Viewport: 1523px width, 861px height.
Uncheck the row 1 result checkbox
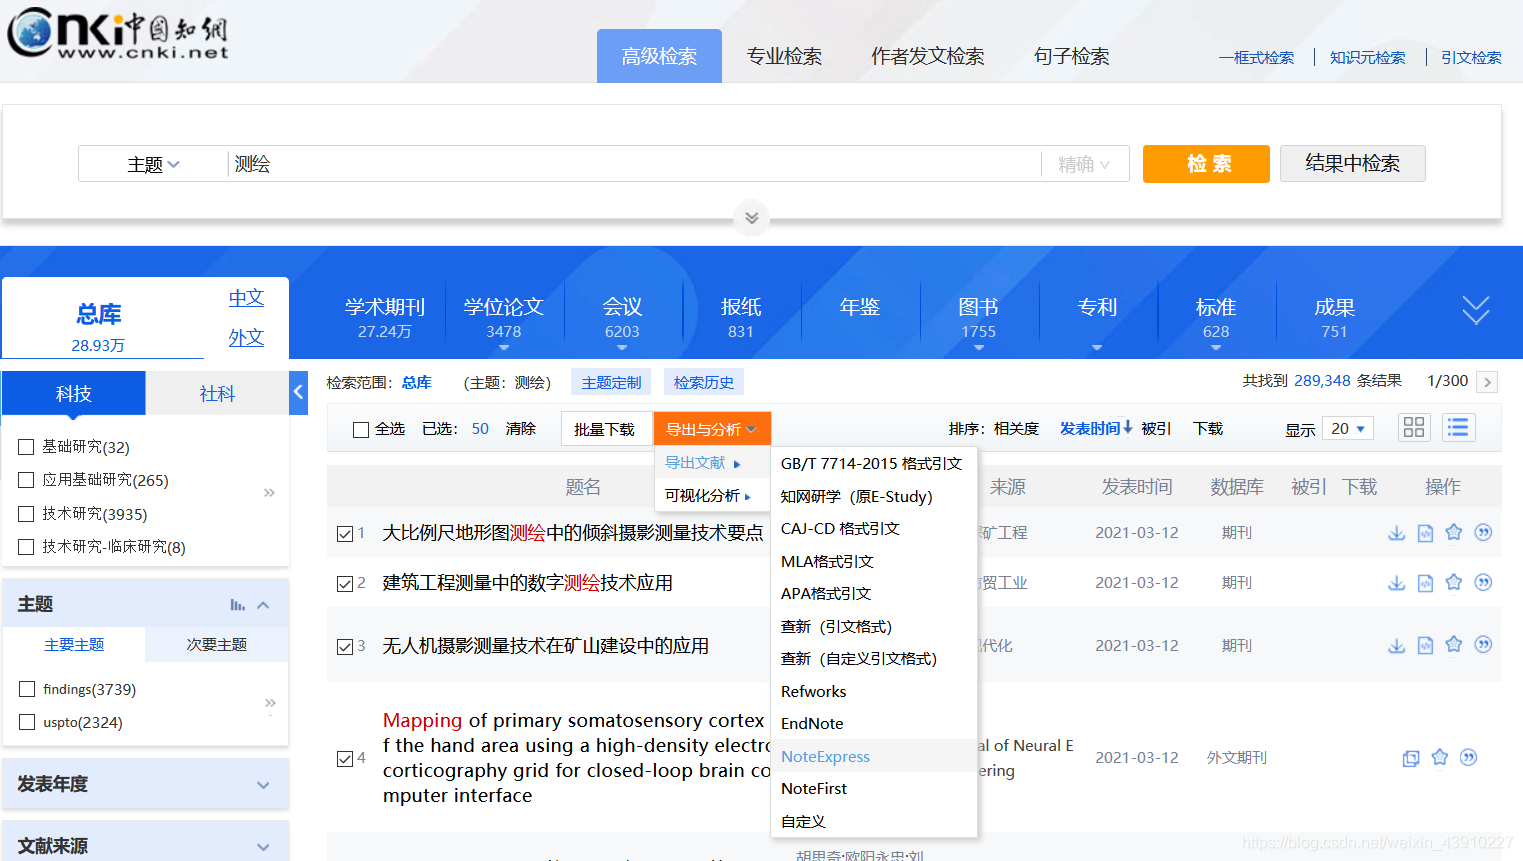pyautogui.click(x=345, y=534)
